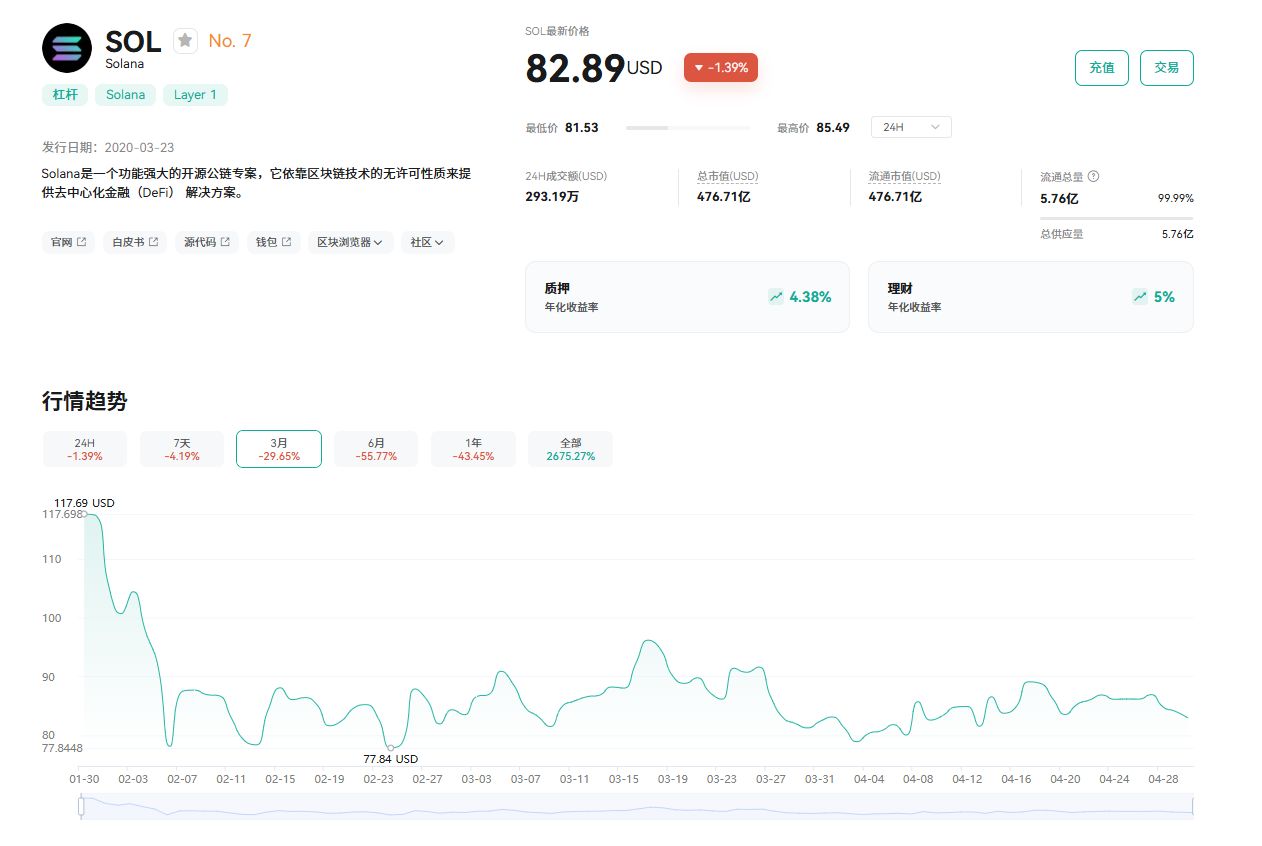The height and width of the screenshot is (846, 1262).
Task: Click the 质押 yield trend icon
Action: click(776, 297)
